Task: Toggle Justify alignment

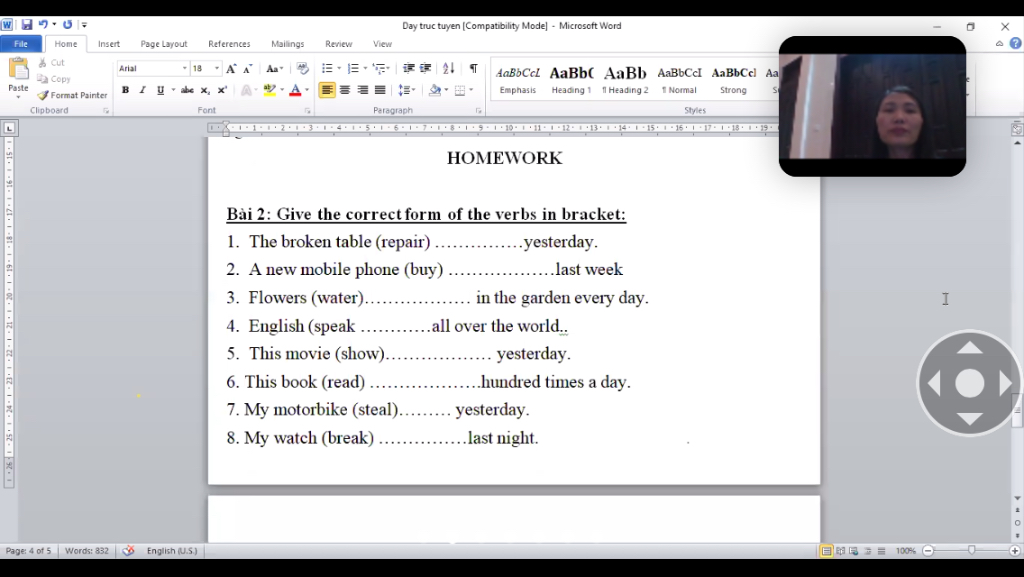Action: [x=379, y=90]
